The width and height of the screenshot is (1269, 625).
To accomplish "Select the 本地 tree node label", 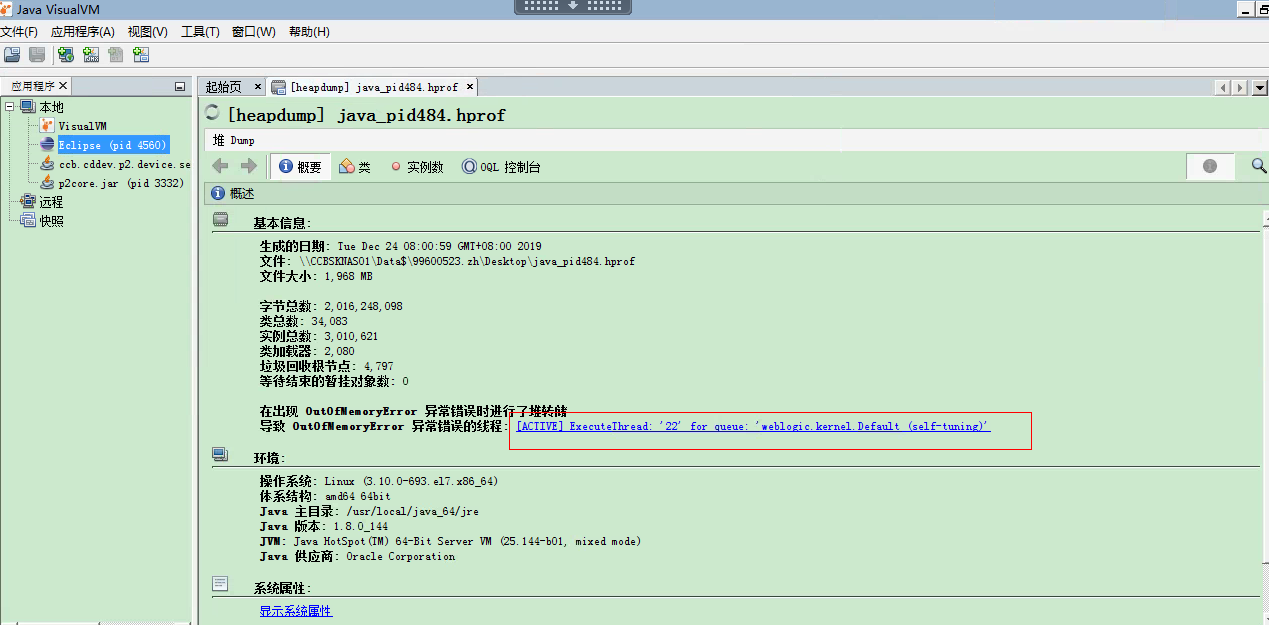I will coord(51,107).
